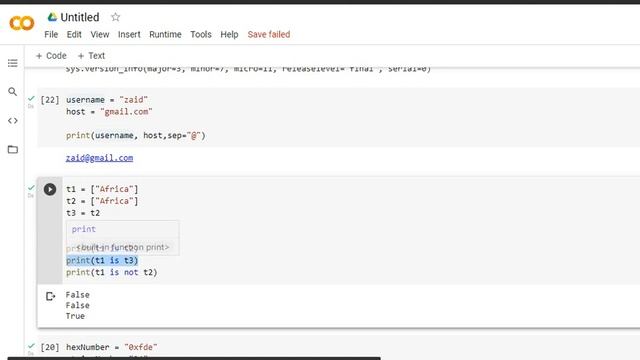The height and width of the screenshot is (360, 640).
Task: Click the t1 = ["Africa"] code line
Action: pyautogui.click(x=102, y=189)
